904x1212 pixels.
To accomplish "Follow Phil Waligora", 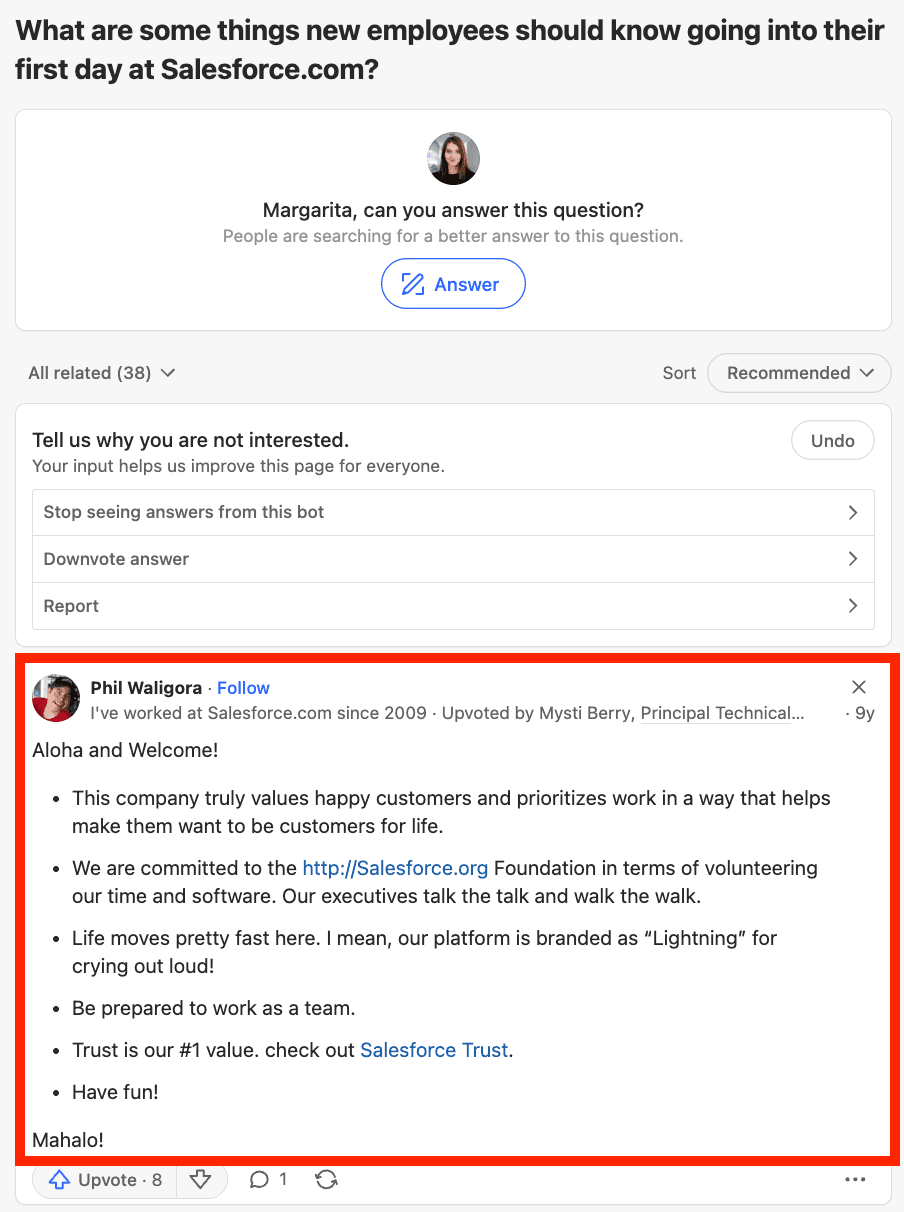I will point(243,688).
